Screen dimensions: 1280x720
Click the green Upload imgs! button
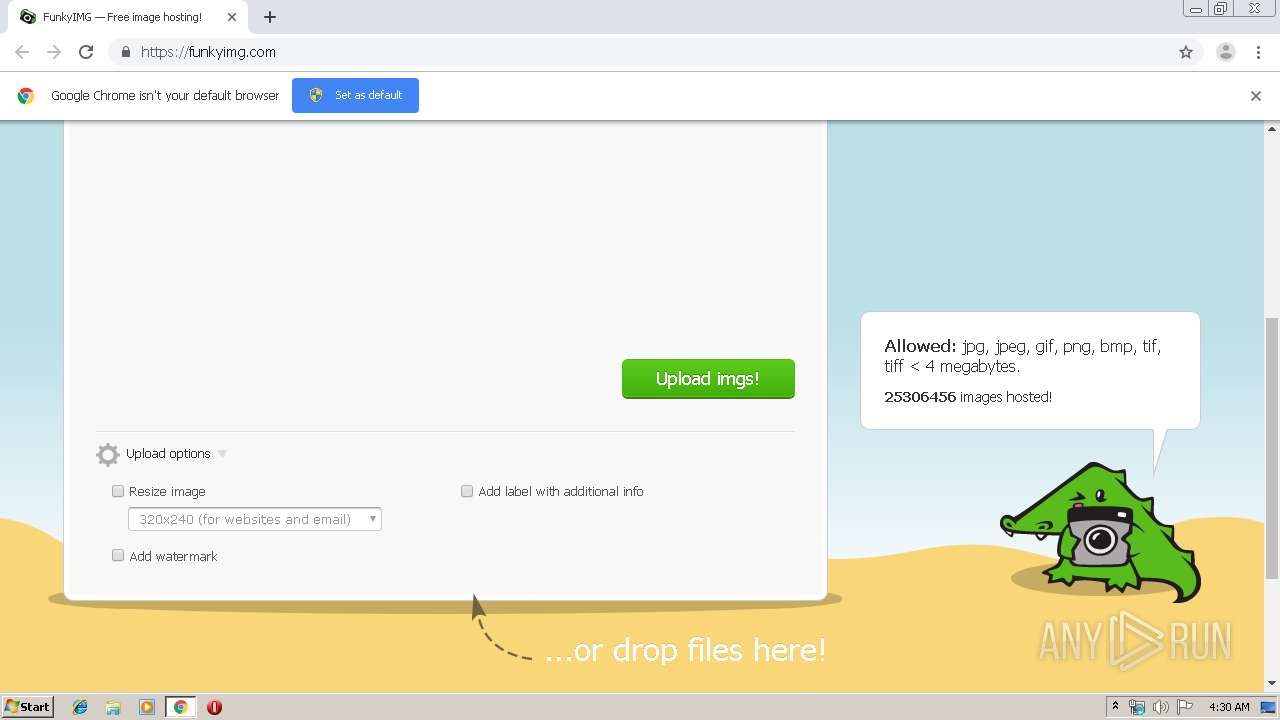[708, 379]
